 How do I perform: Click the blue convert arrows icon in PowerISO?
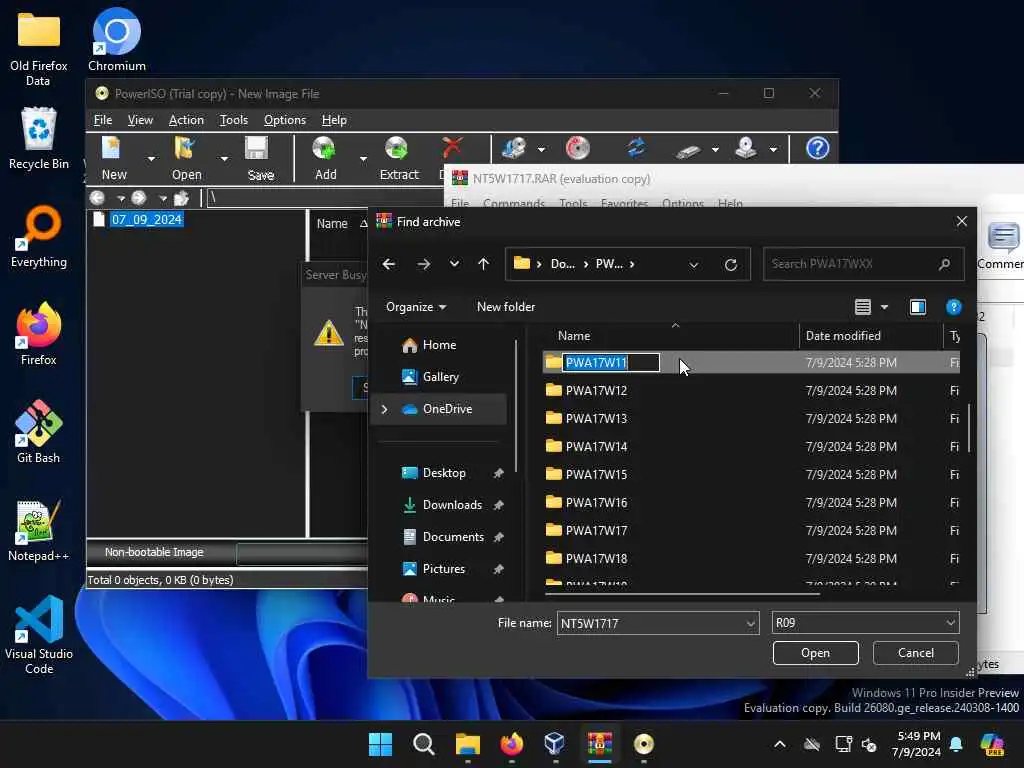click(x=636, y=148)
